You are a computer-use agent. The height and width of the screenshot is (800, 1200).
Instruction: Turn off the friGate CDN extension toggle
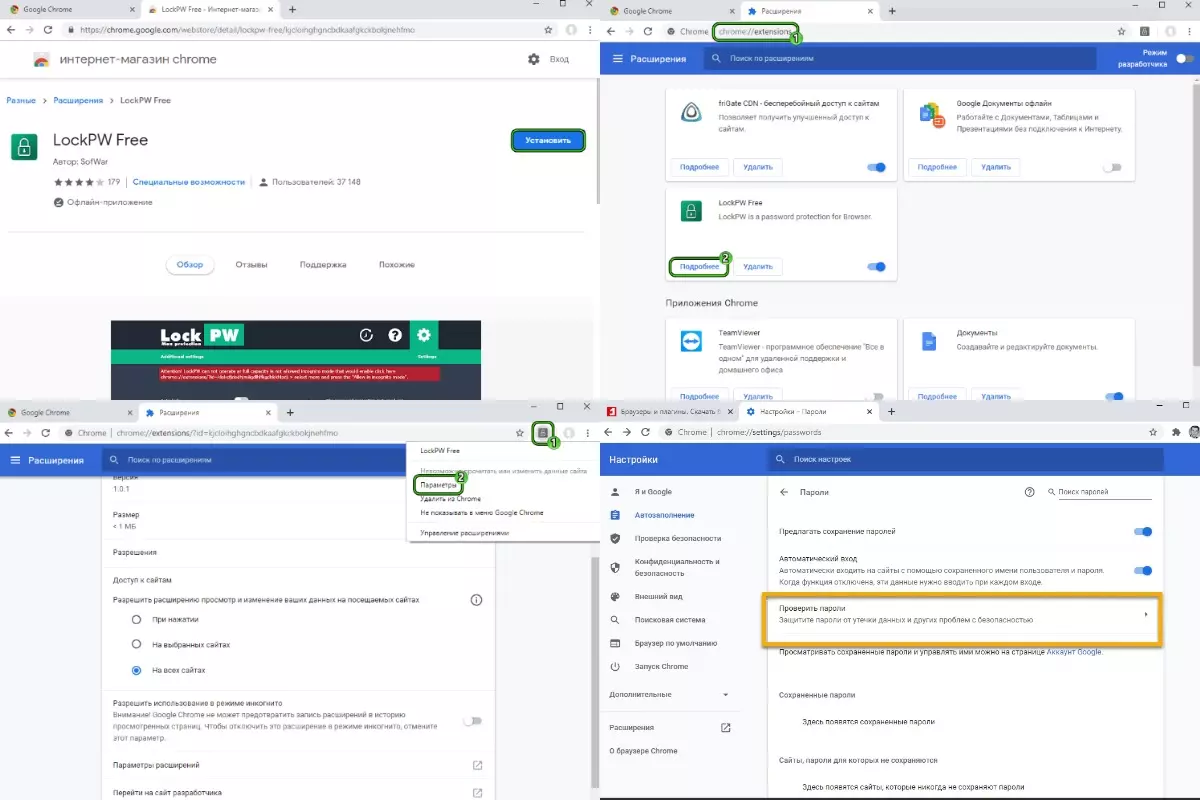pyautogui.click(x=876, y=167)
